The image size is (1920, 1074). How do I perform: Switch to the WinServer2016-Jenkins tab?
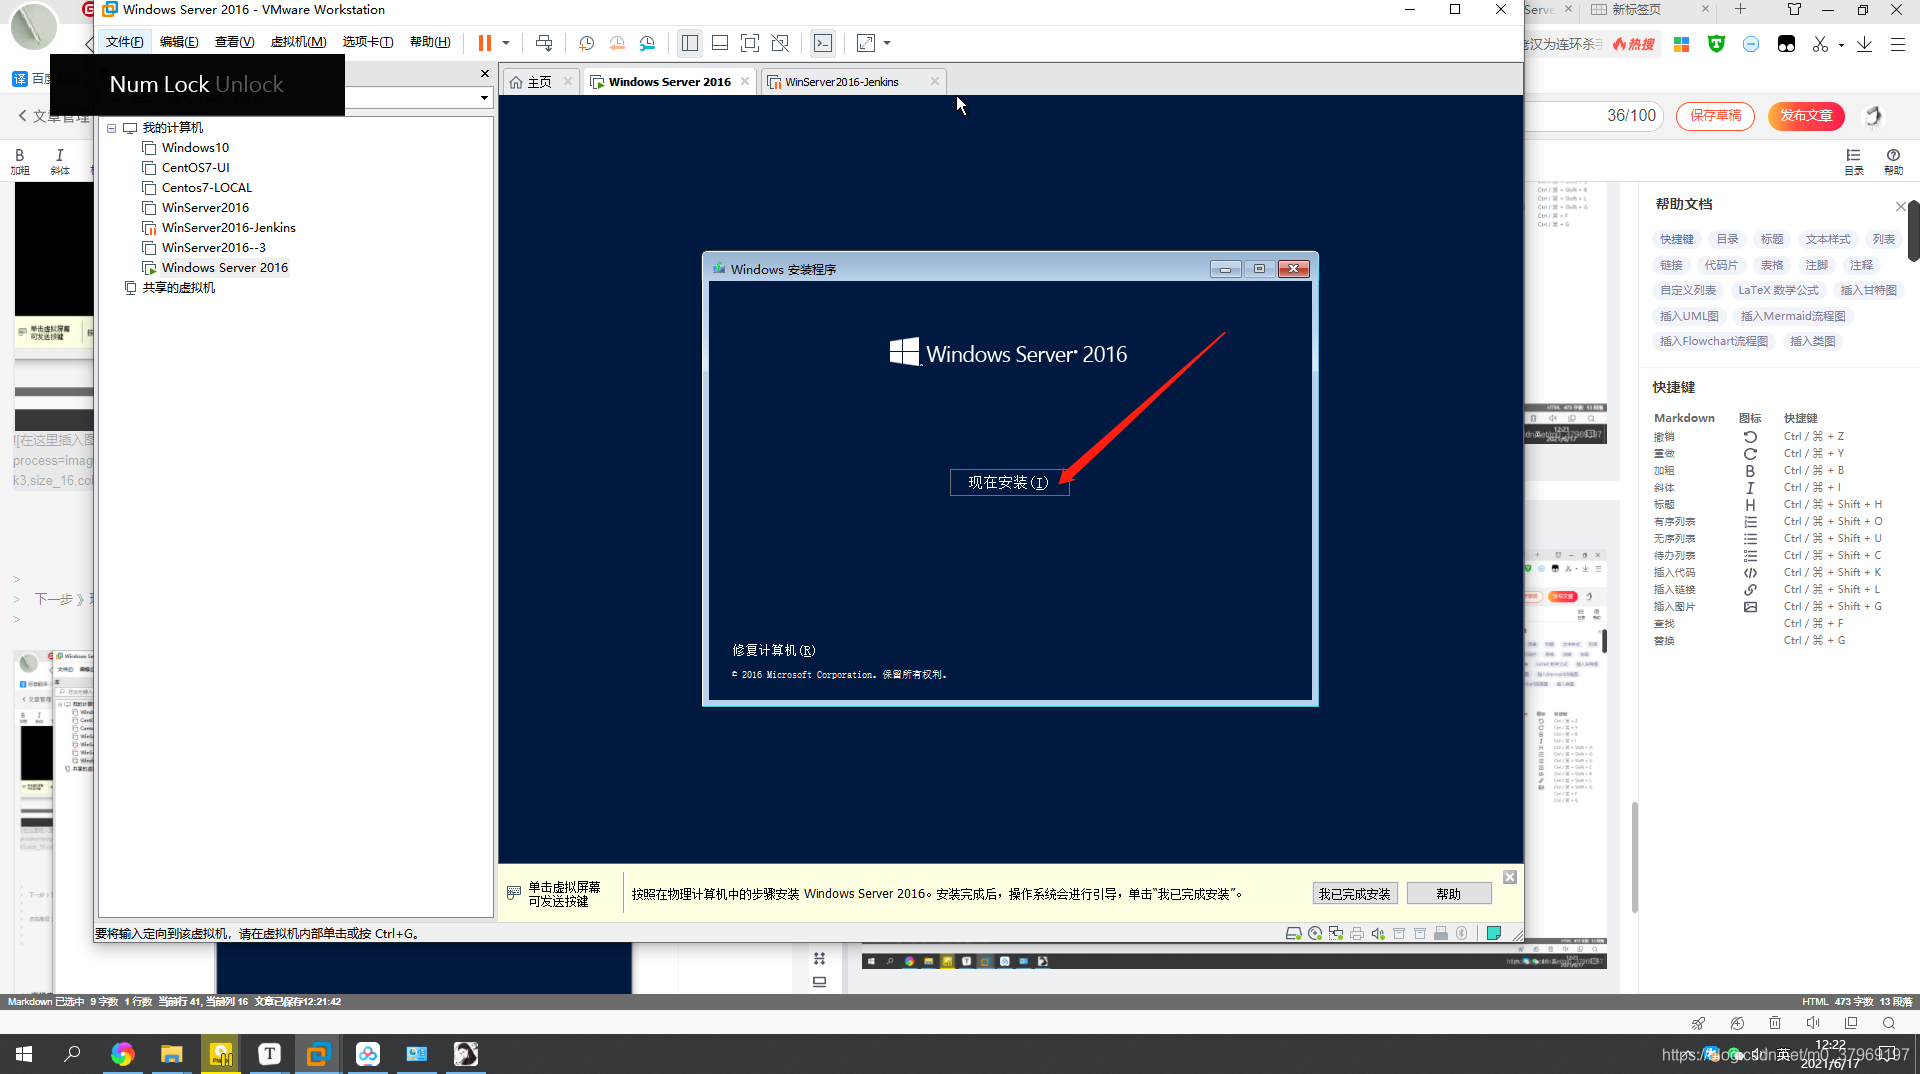841,82
